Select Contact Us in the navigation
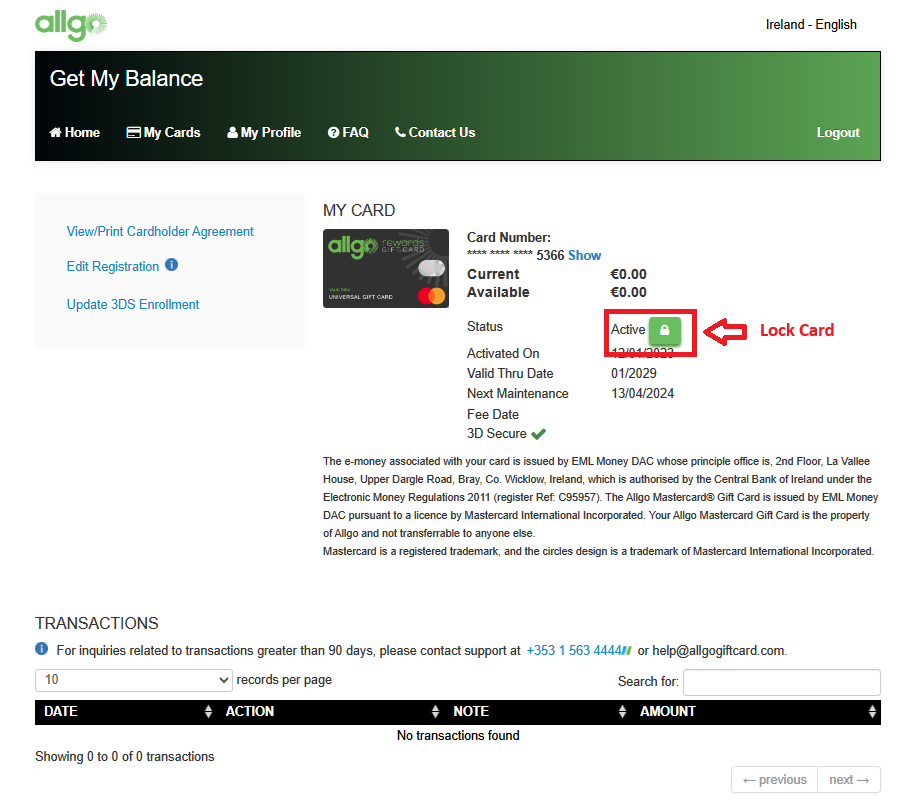The width and height of the screenshot is (909, 804). [x=435, y=132]
